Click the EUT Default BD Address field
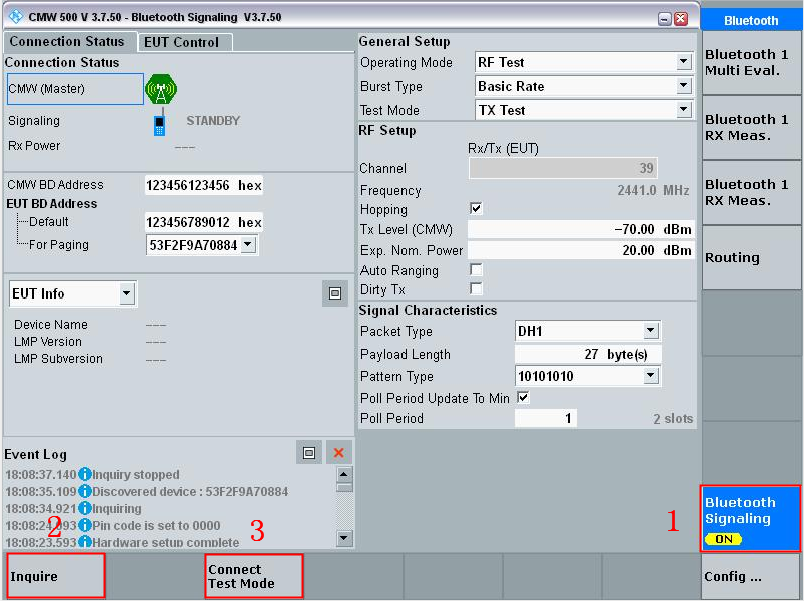The width and height of the screenshot is (804, 601). click(204, 222)
